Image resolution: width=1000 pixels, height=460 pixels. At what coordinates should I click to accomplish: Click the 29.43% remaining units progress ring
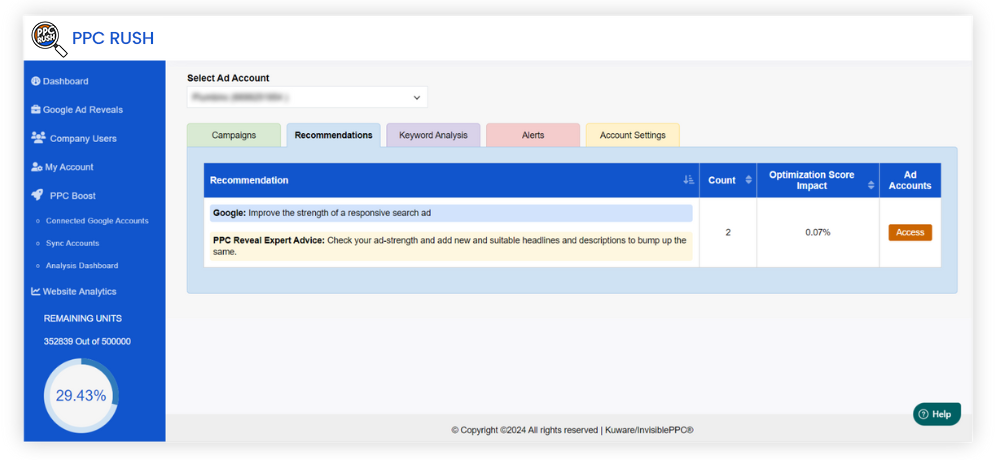(81, 396)
